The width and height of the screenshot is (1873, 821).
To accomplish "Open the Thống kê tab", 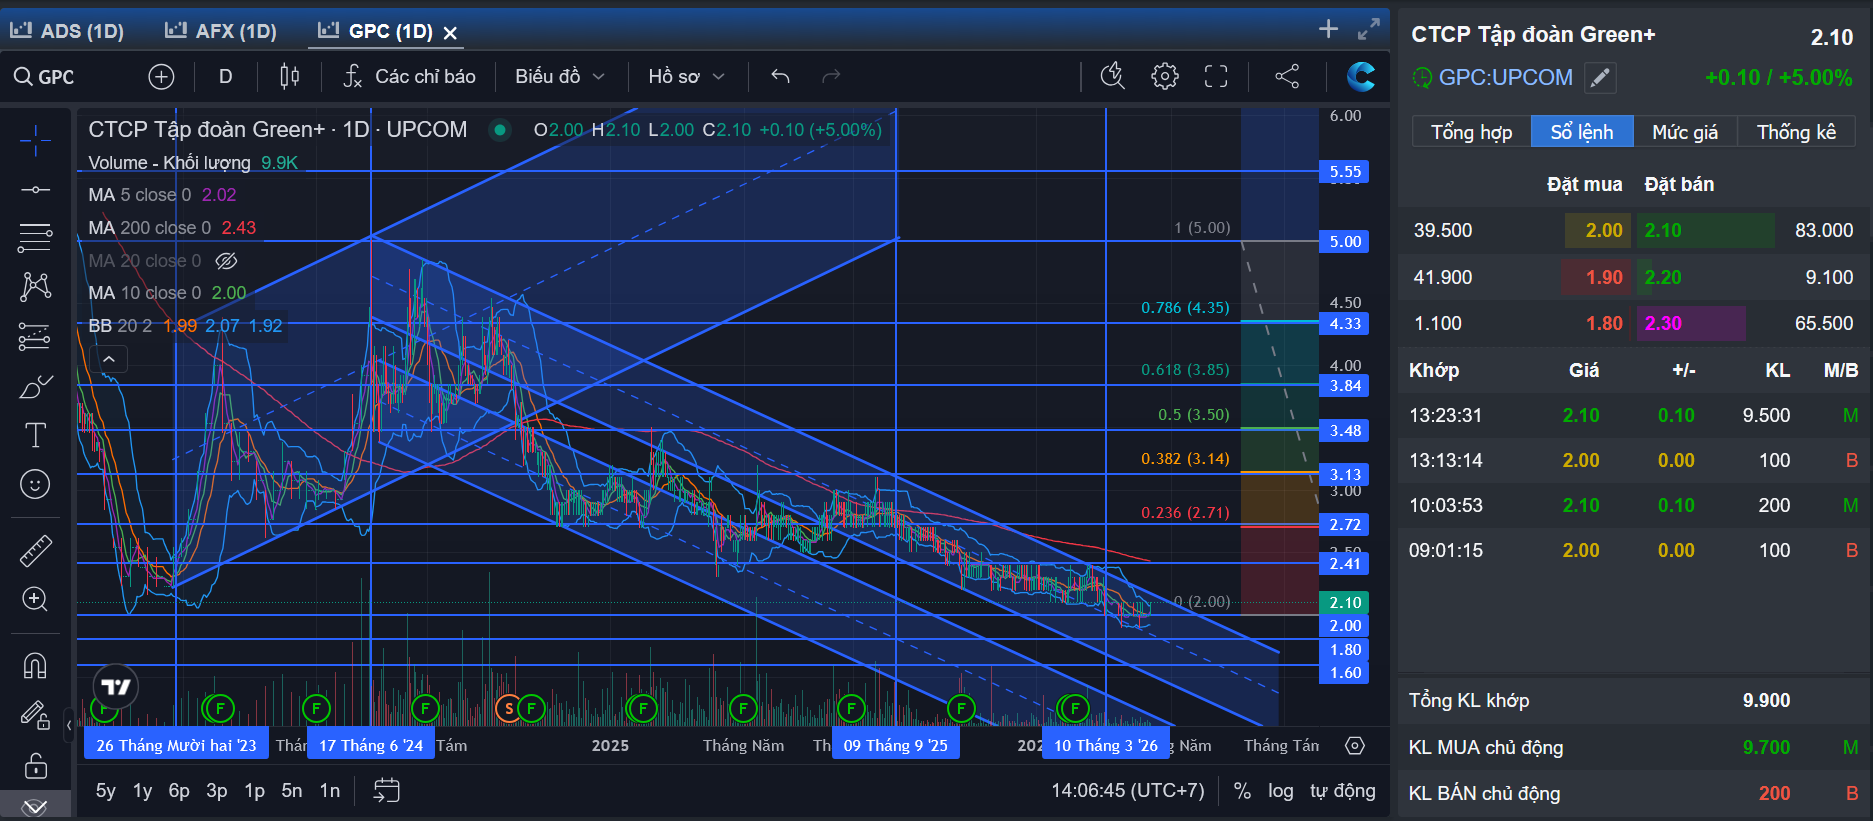I will (1796, 132).
